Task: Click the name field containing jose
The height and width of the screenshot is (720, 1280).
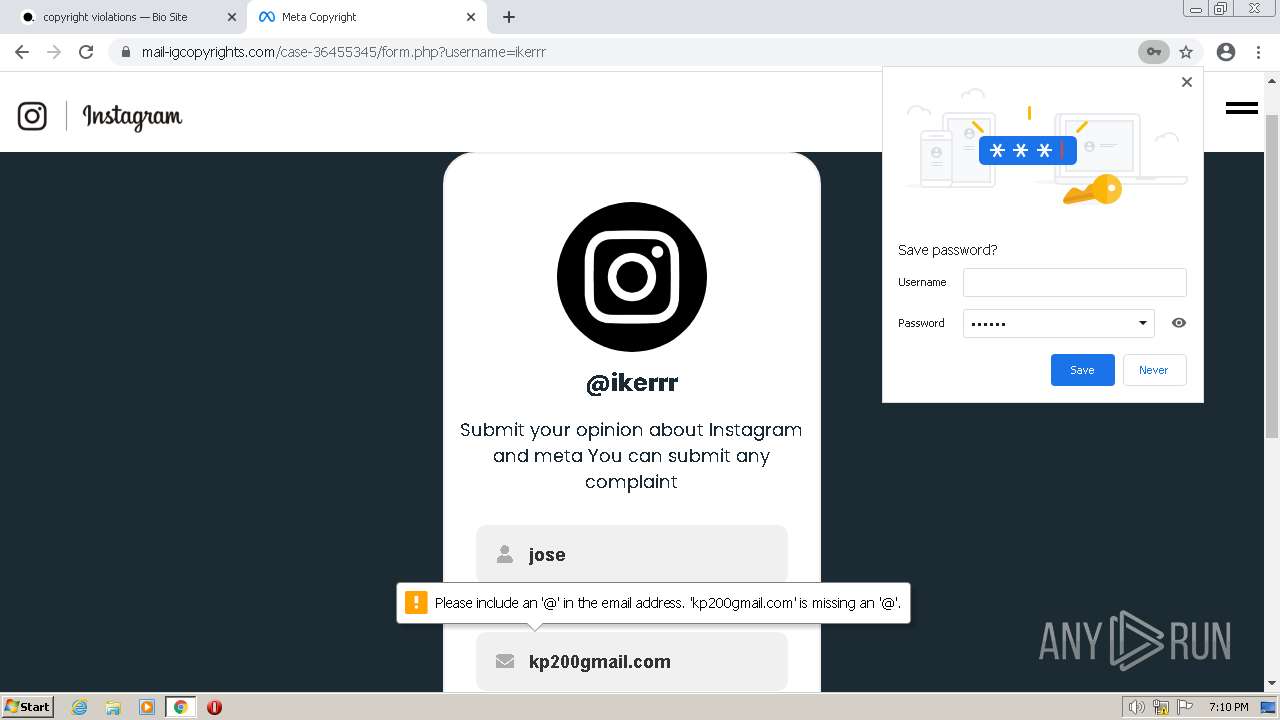Action: [x=632, y=554]
